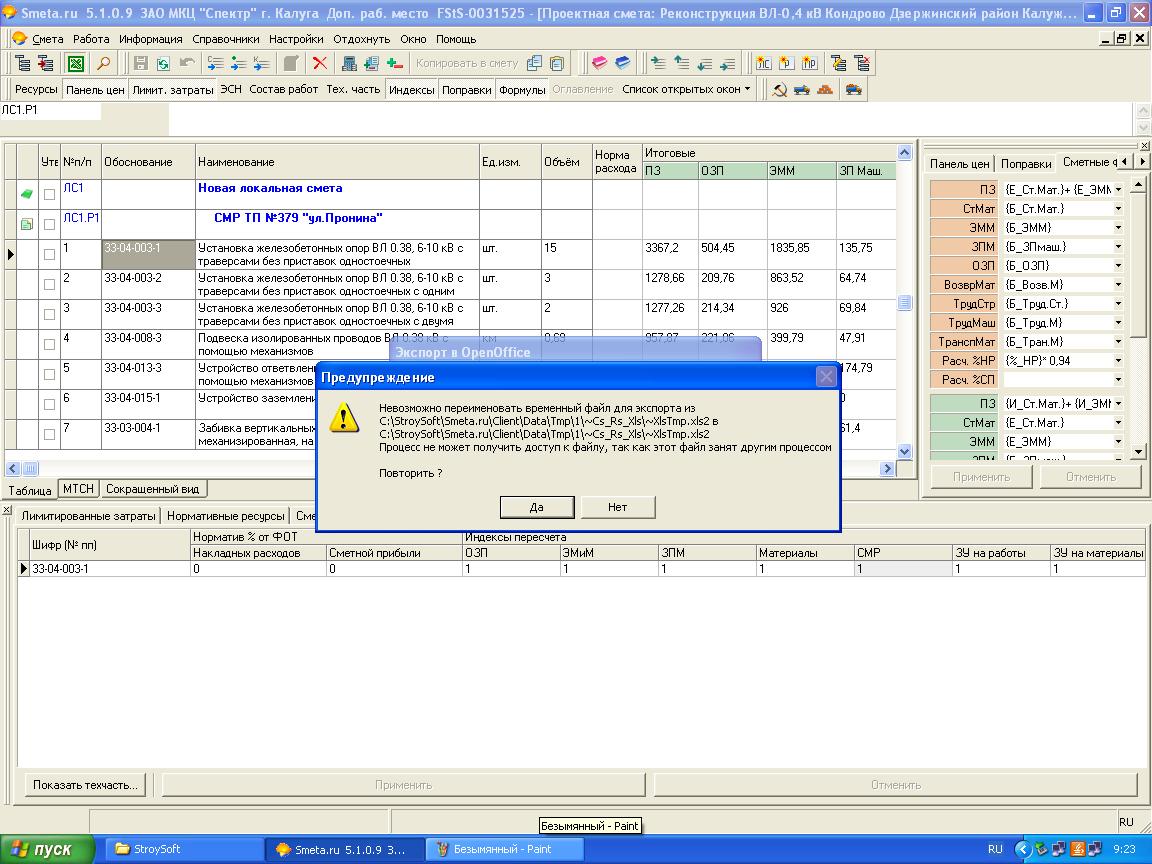Open the ТранспМат formula dropdown
This screenshot has height=864, width=1152.
[1118, 342]
